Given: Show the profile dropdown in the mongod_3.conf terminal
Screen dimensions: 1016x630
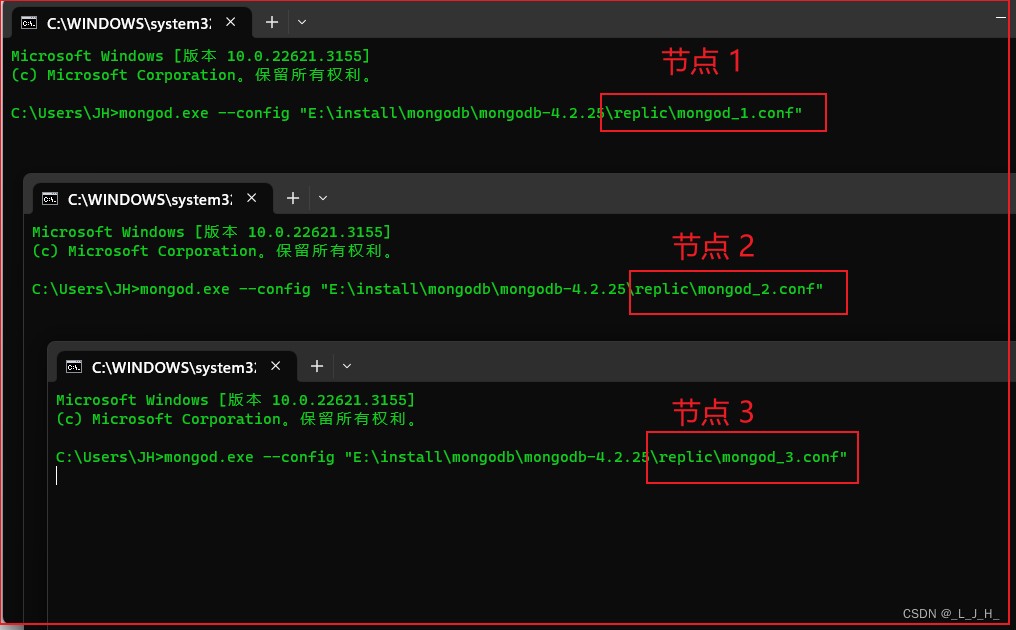Looking at the screenshot, I should (347, 366).
